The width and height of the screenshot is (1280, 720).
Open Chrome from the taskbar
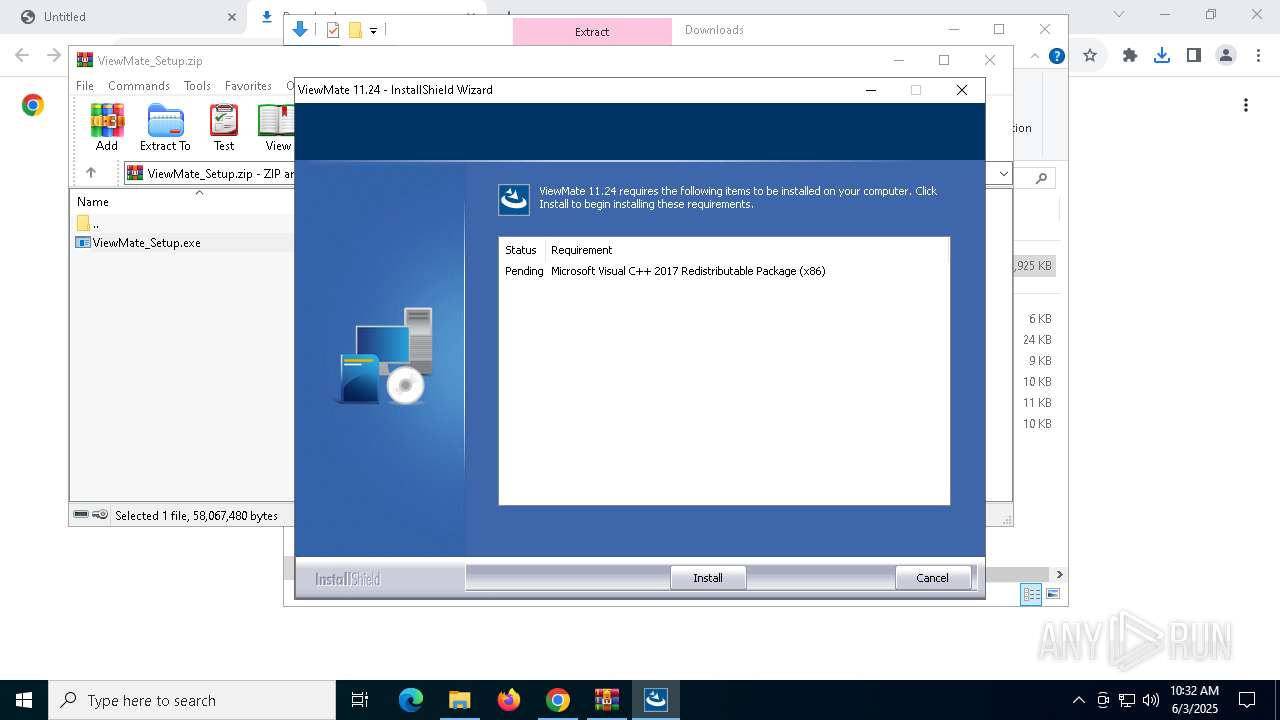click(558, 700)
